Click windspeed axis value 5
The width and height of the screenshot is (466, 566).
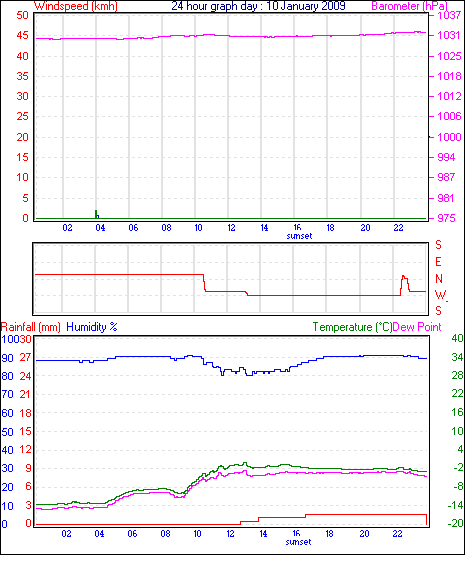coord(25,198)
